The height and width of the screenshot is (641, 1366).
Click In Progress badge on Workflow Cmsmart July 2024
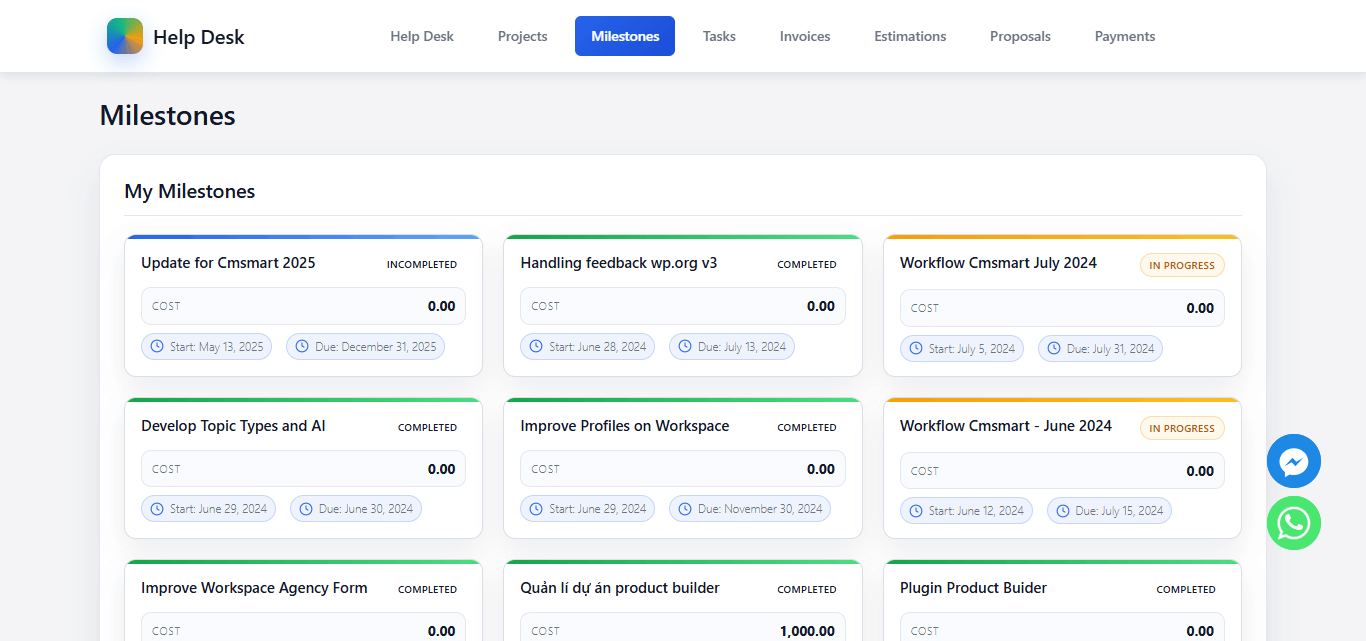1182,265
